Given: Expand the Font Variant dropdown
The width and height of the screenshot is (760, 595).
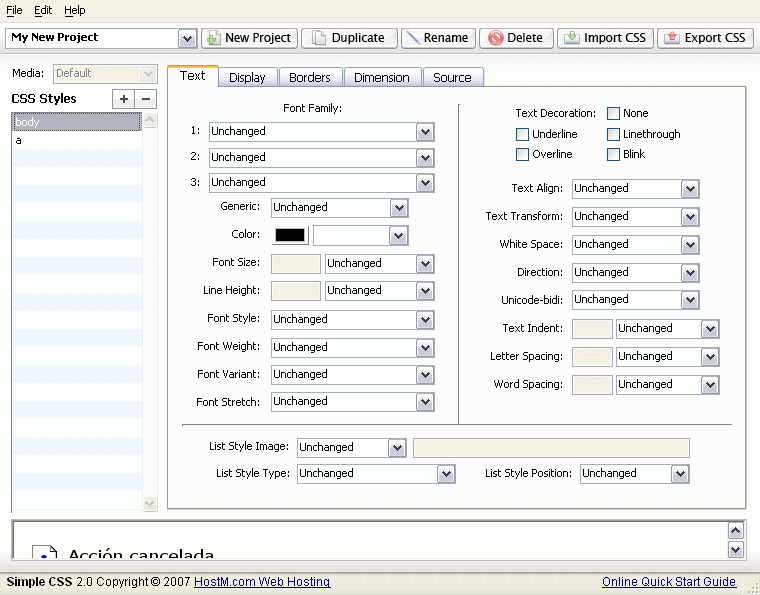Looking at the screenshot, I should [425, 375].
